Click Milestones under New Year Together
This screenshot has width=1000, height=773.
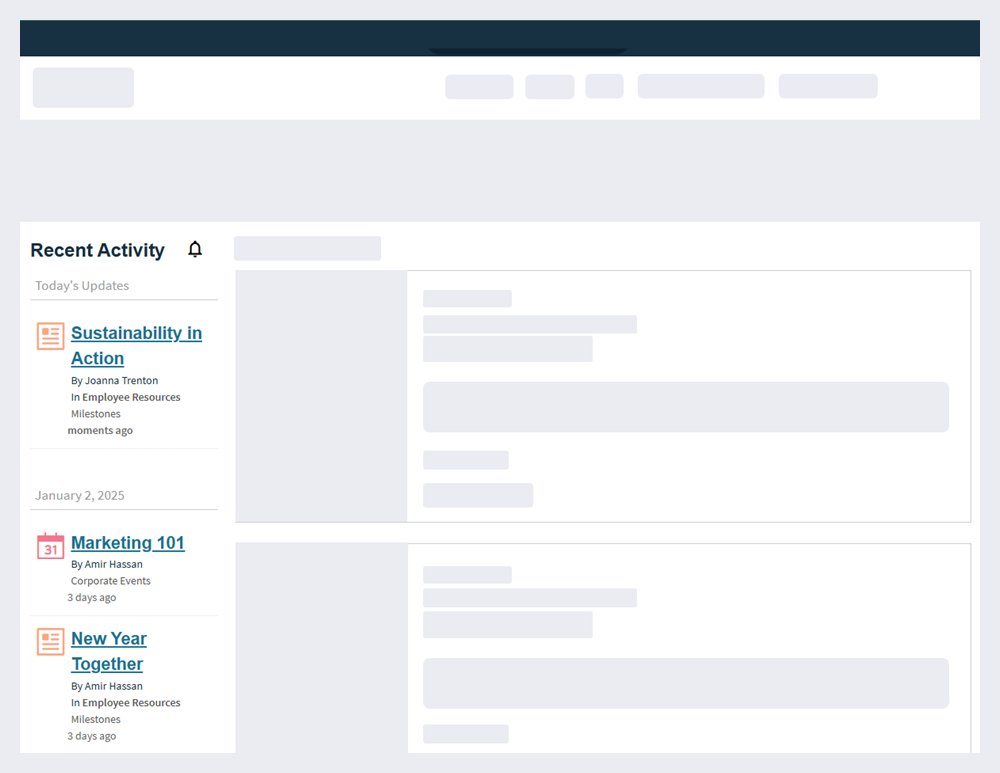[96, 719]
